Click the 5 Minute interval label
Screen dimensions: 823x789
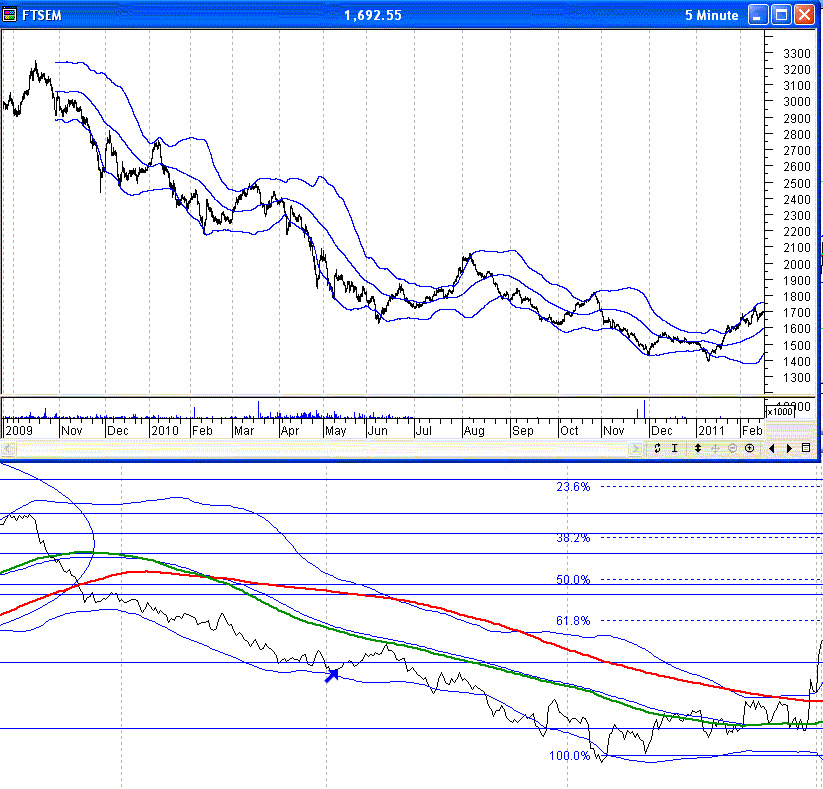pyautogui.click(x=711, y=15)
